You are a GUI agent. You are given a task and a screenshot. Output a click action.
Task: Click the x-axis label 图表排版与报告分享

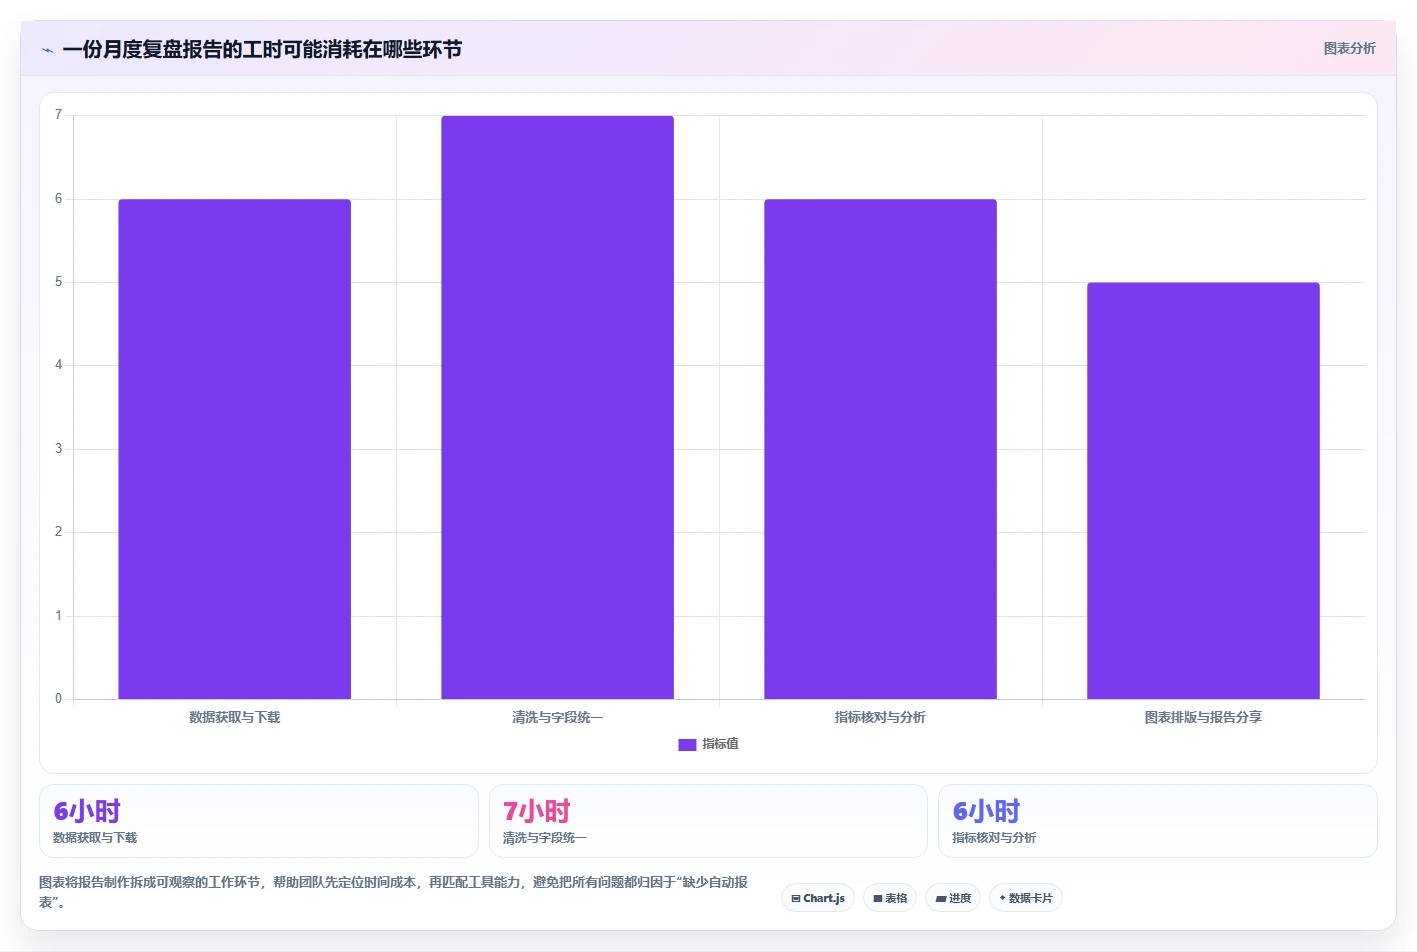1203,717
